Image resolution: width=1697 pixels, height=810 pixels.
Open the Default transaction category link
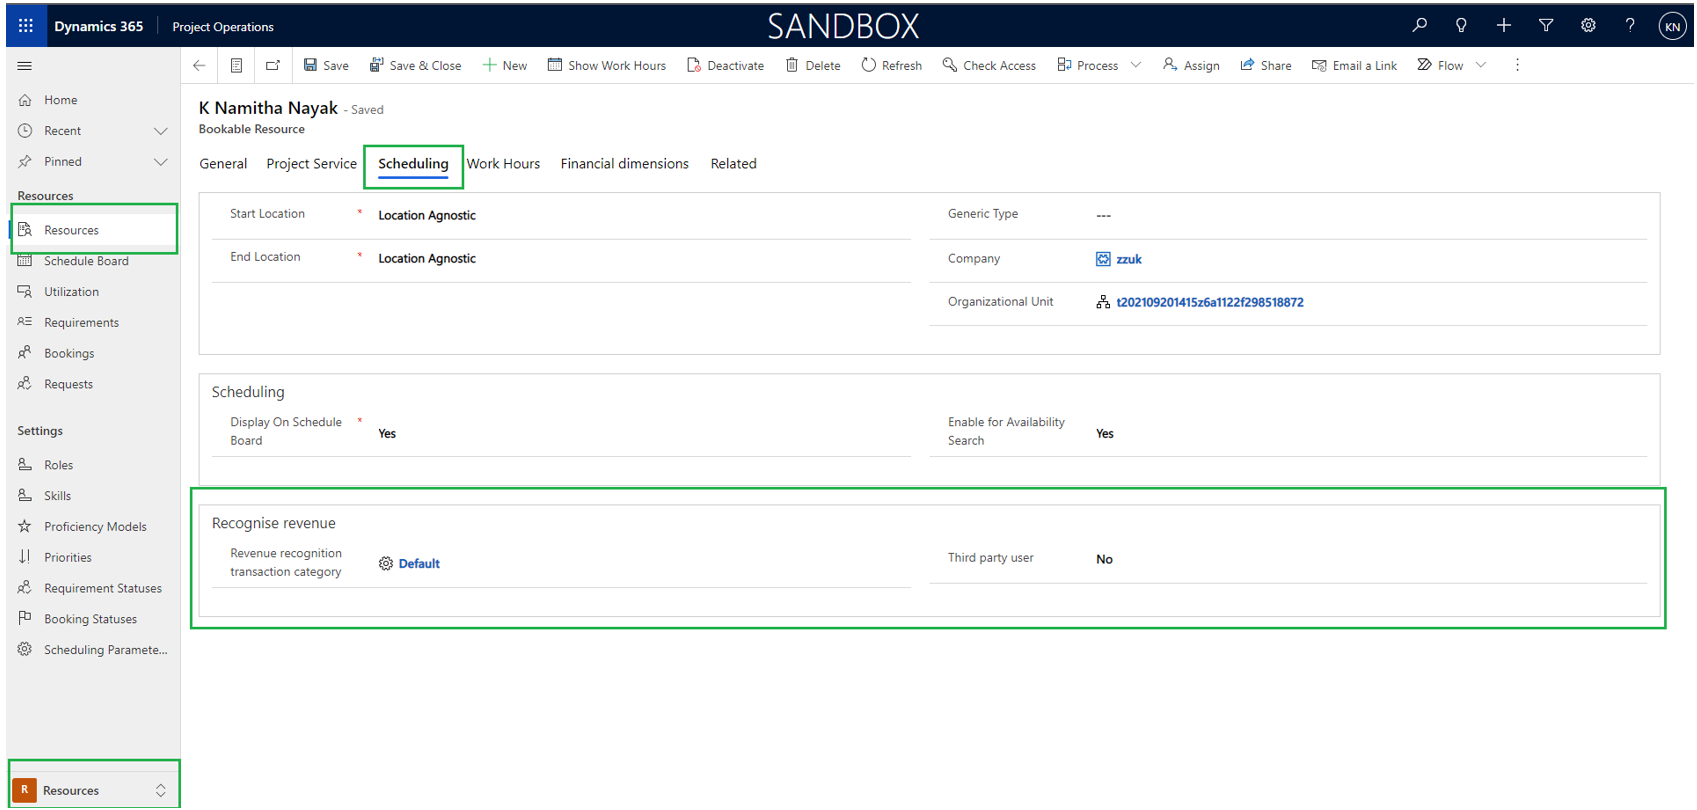419,564
